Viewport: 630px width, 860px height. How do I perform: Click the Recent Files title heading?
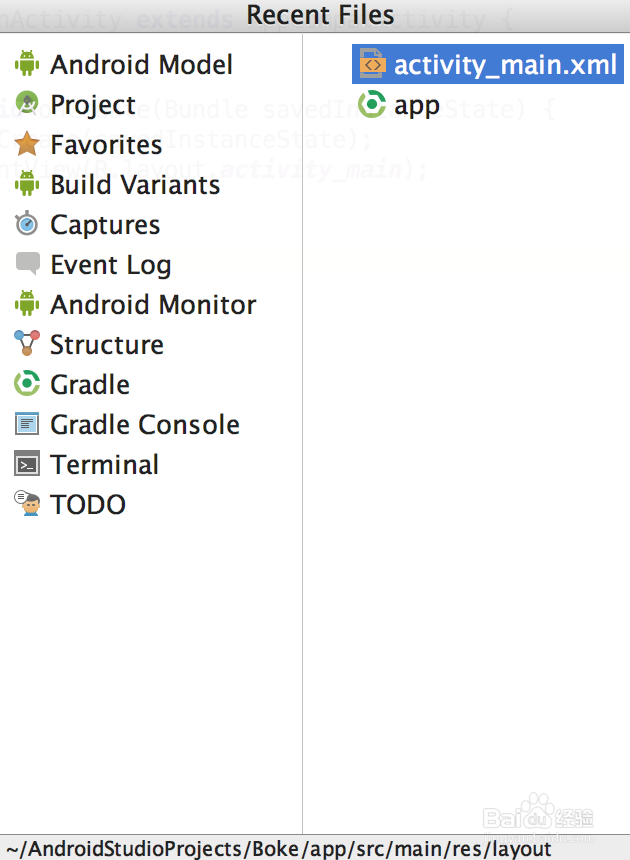coord(320,15)
